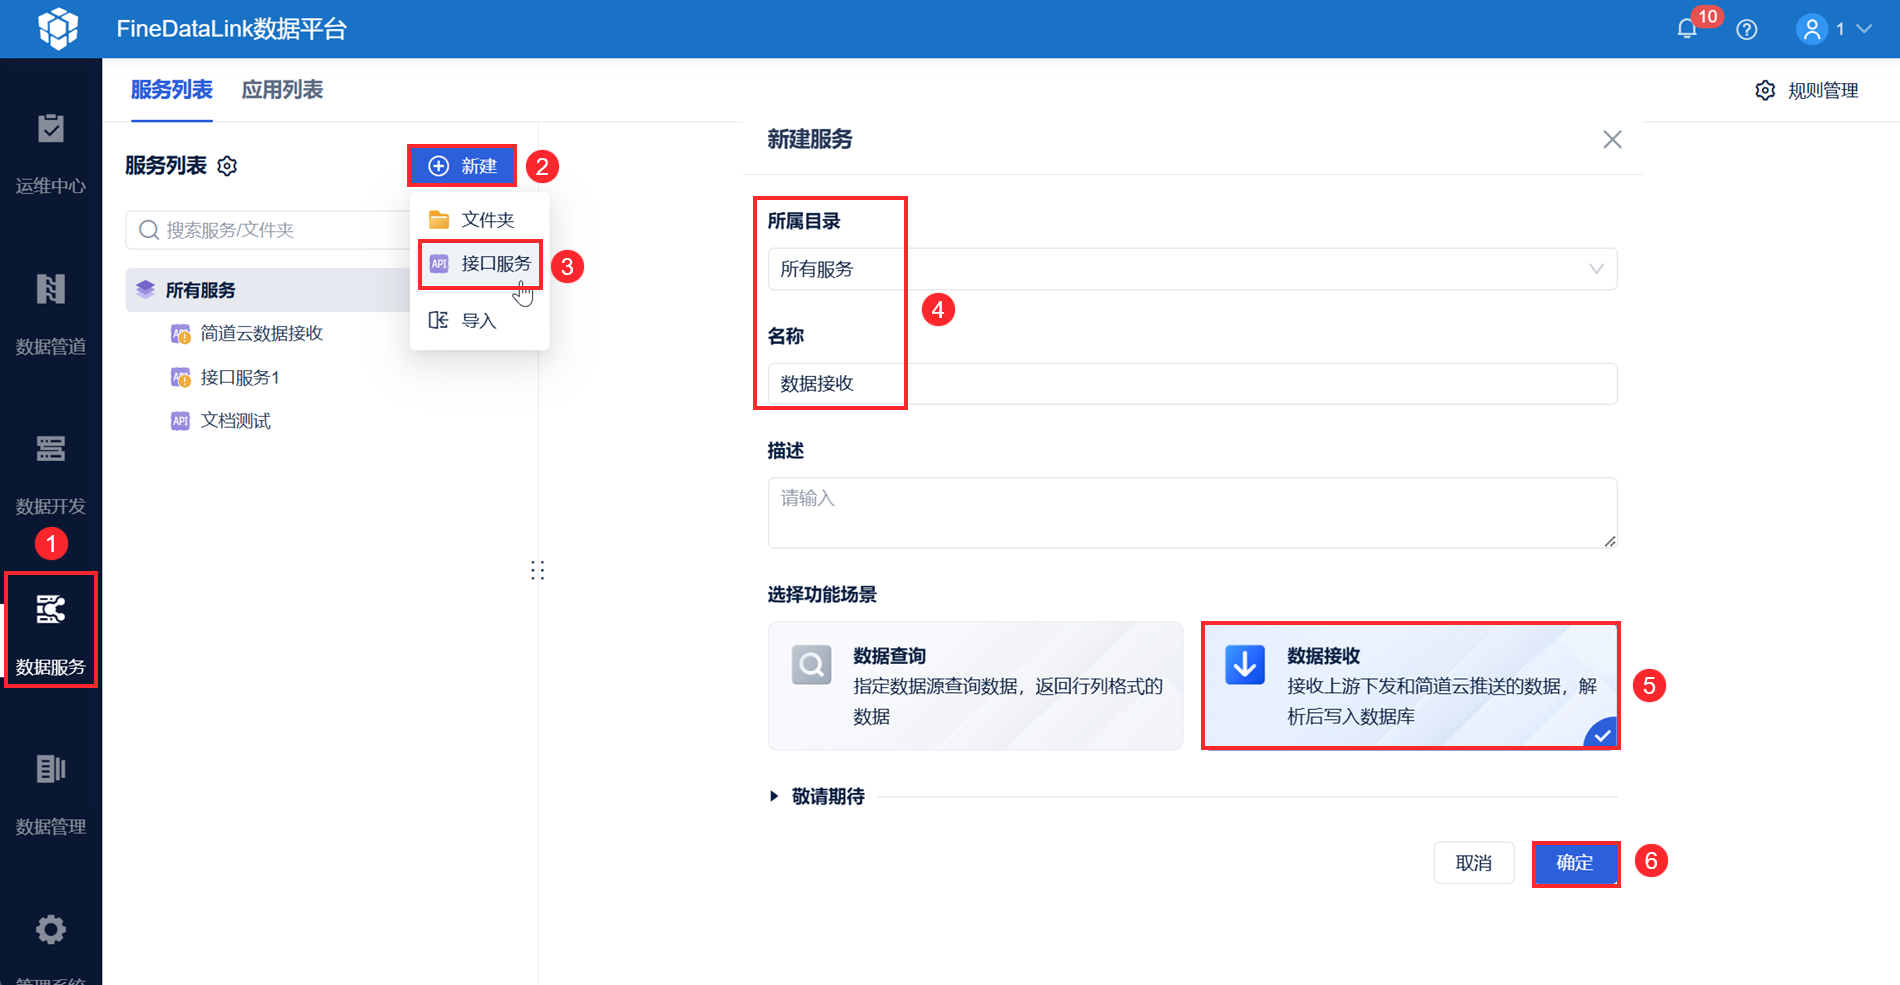The height and width of the screenshot is (985, 1900).
Task: Select the 数据查询 scenario card
Action: tap(975, 686)
